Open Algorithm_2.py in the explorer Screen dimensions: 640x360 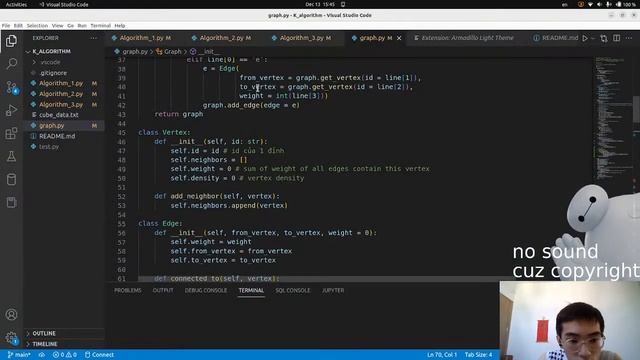[61, 94]
